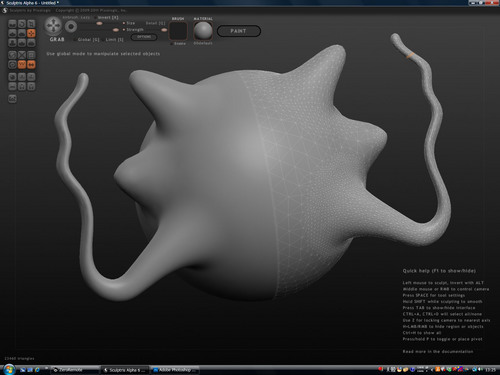Select the Flatten brush tool
The width and height of the screenshot is (500, 375).
(22, 33)
